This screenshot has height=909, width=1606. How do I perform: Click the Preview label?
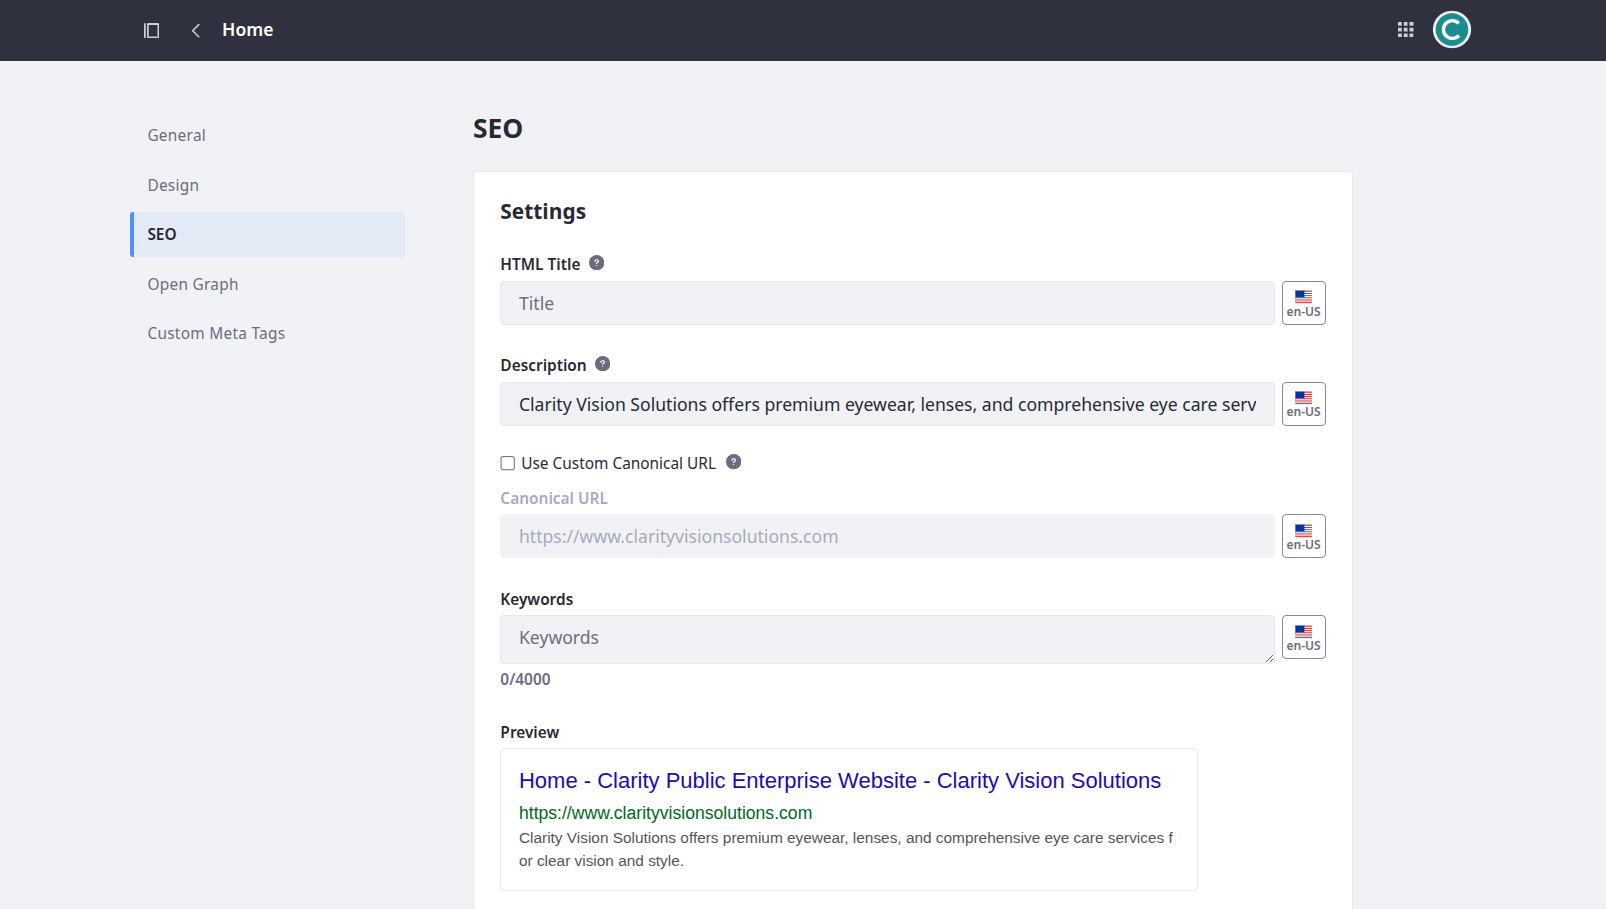point(529,732)
